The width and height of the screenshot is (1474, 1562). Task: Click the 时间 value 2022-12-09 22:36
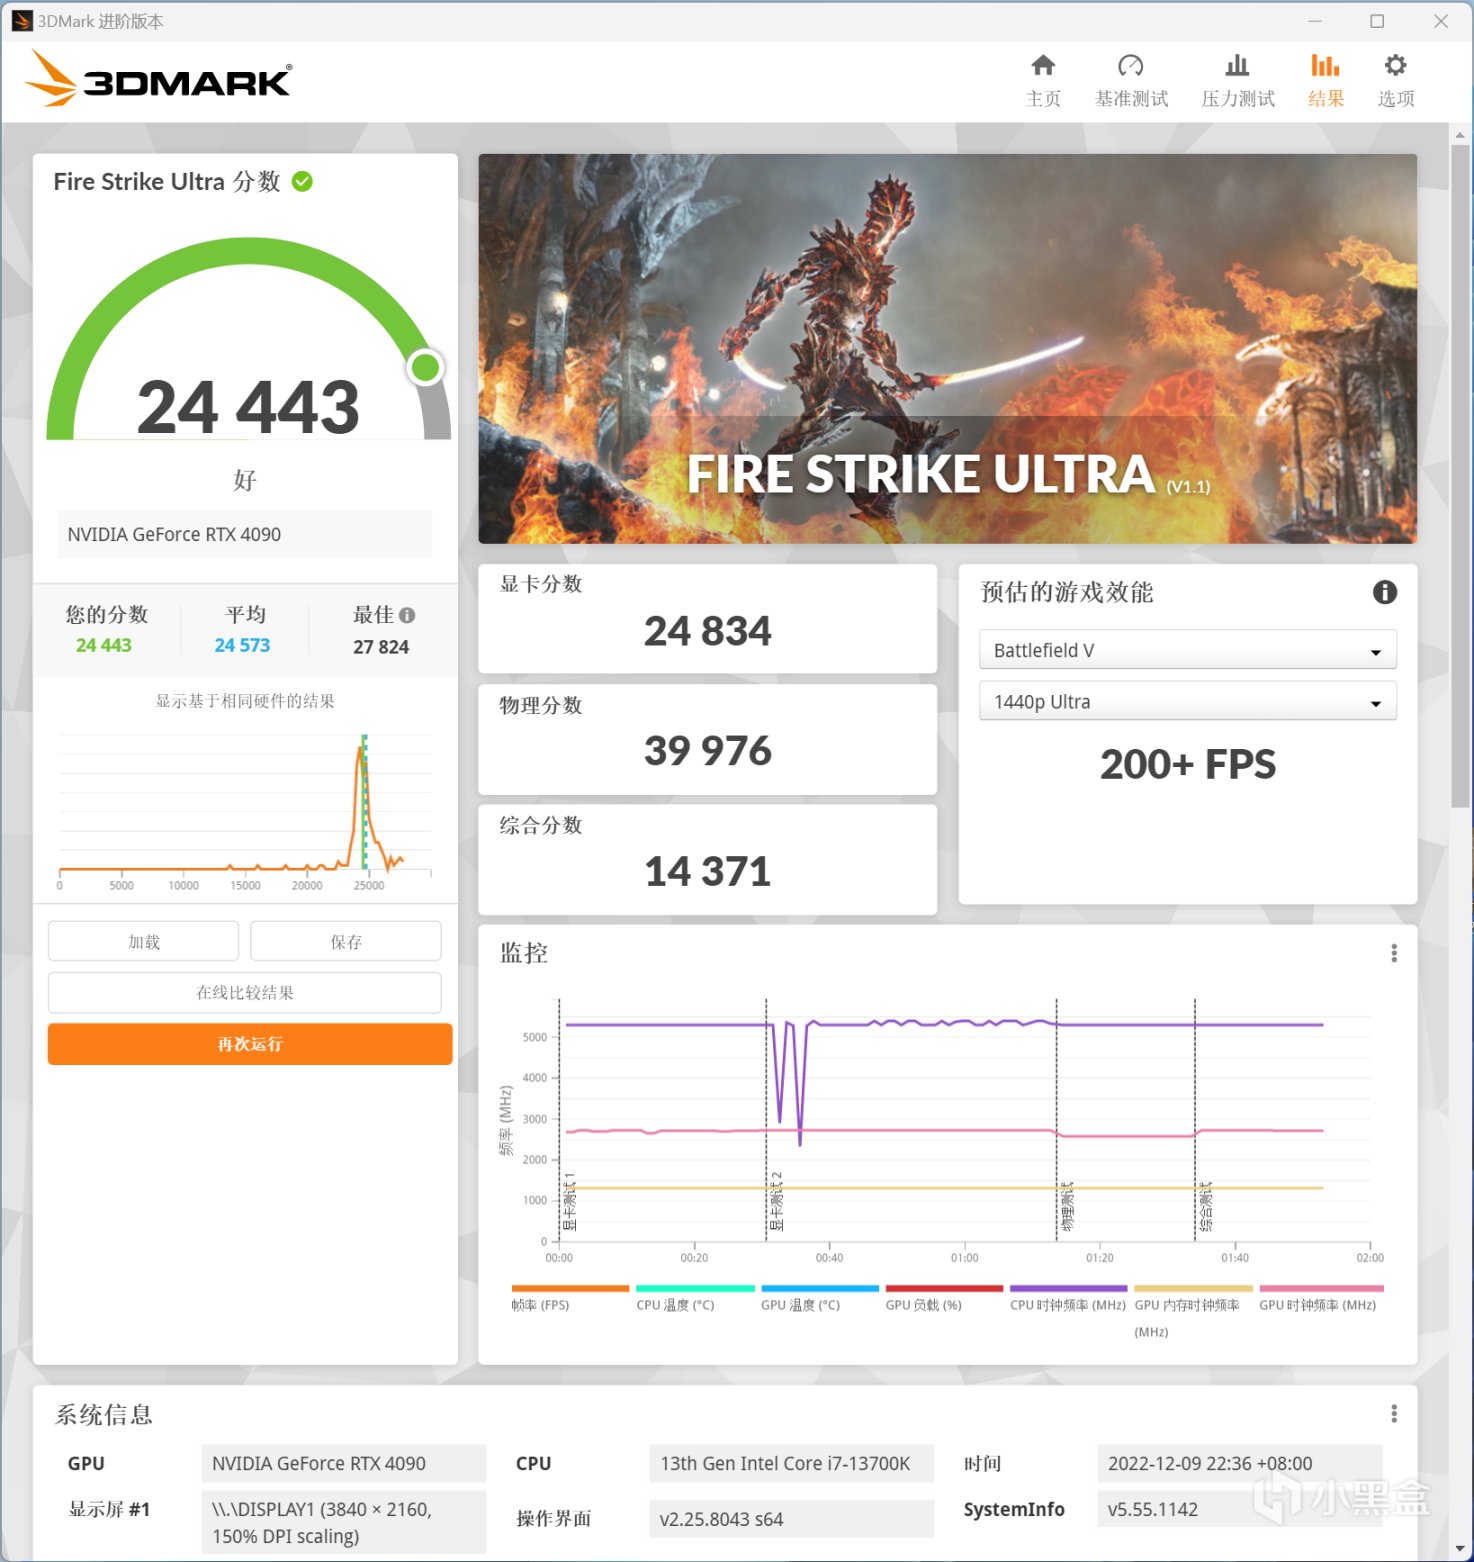click(x=1239, y=1463)
